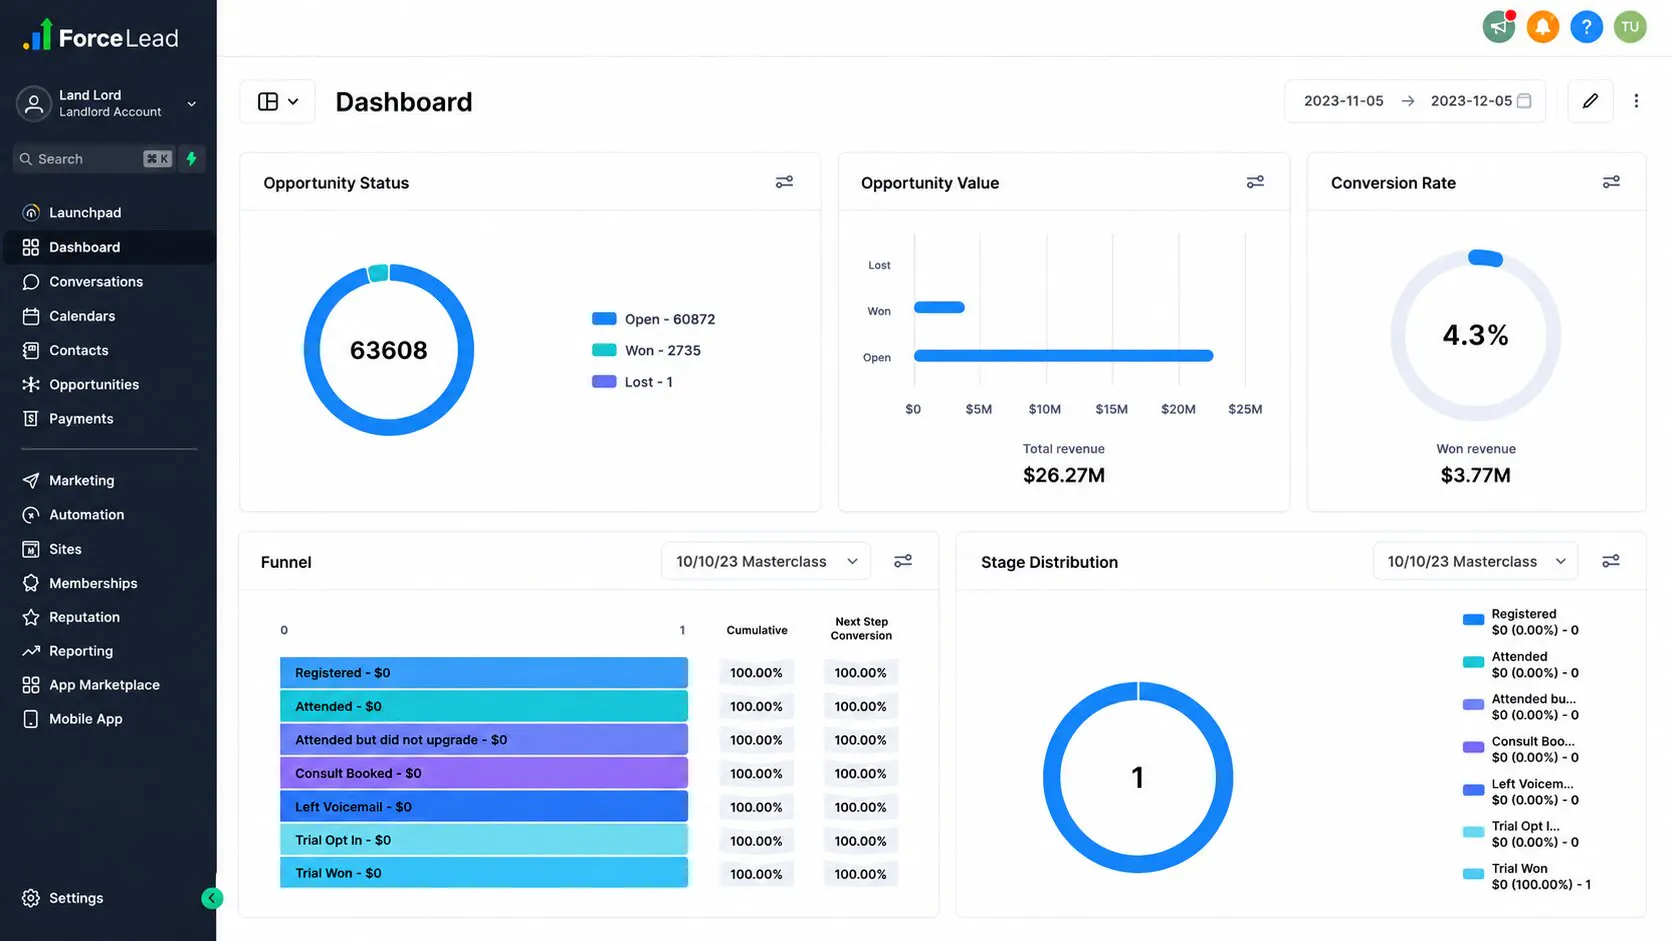Edit dashboard with the pencil icon
The height and width of the screenshot is (941, 1672).
pyautogui.click(x=1590, y=101)
